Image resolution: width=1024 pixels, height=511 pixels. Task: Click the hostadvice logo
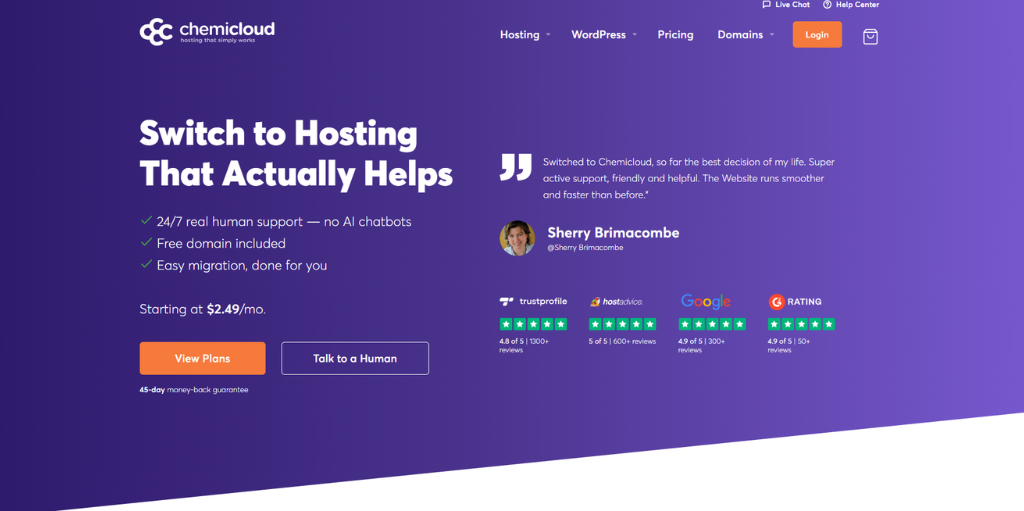tap(616, 301)
